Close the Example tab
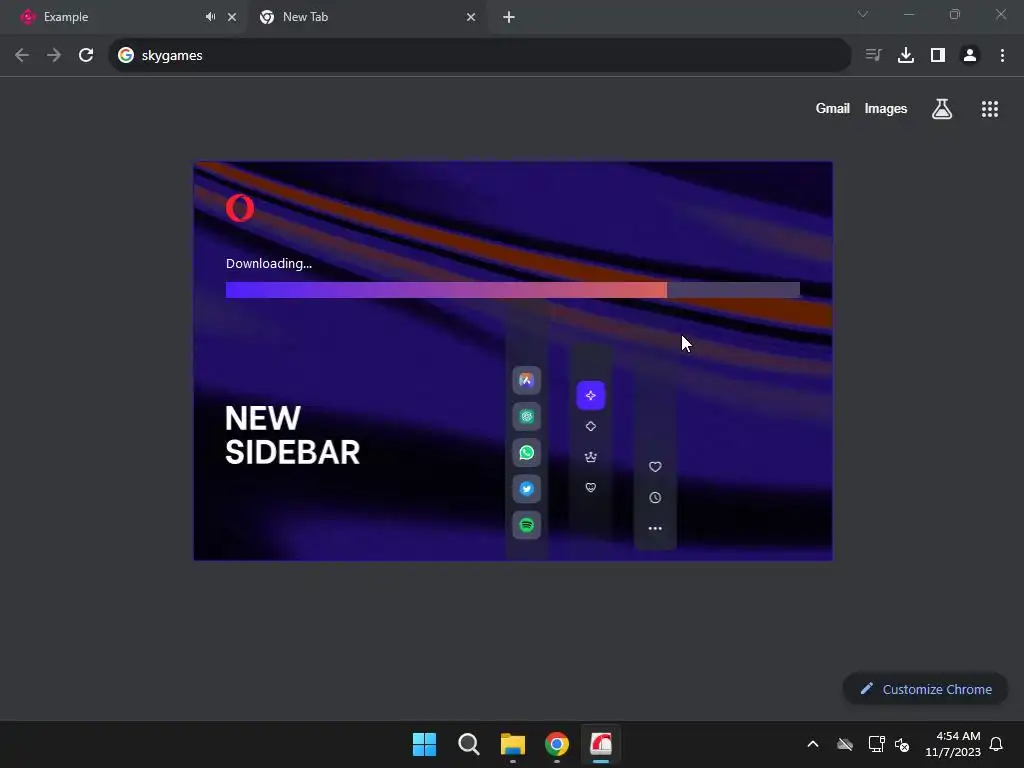 click(x=232, y=17)
